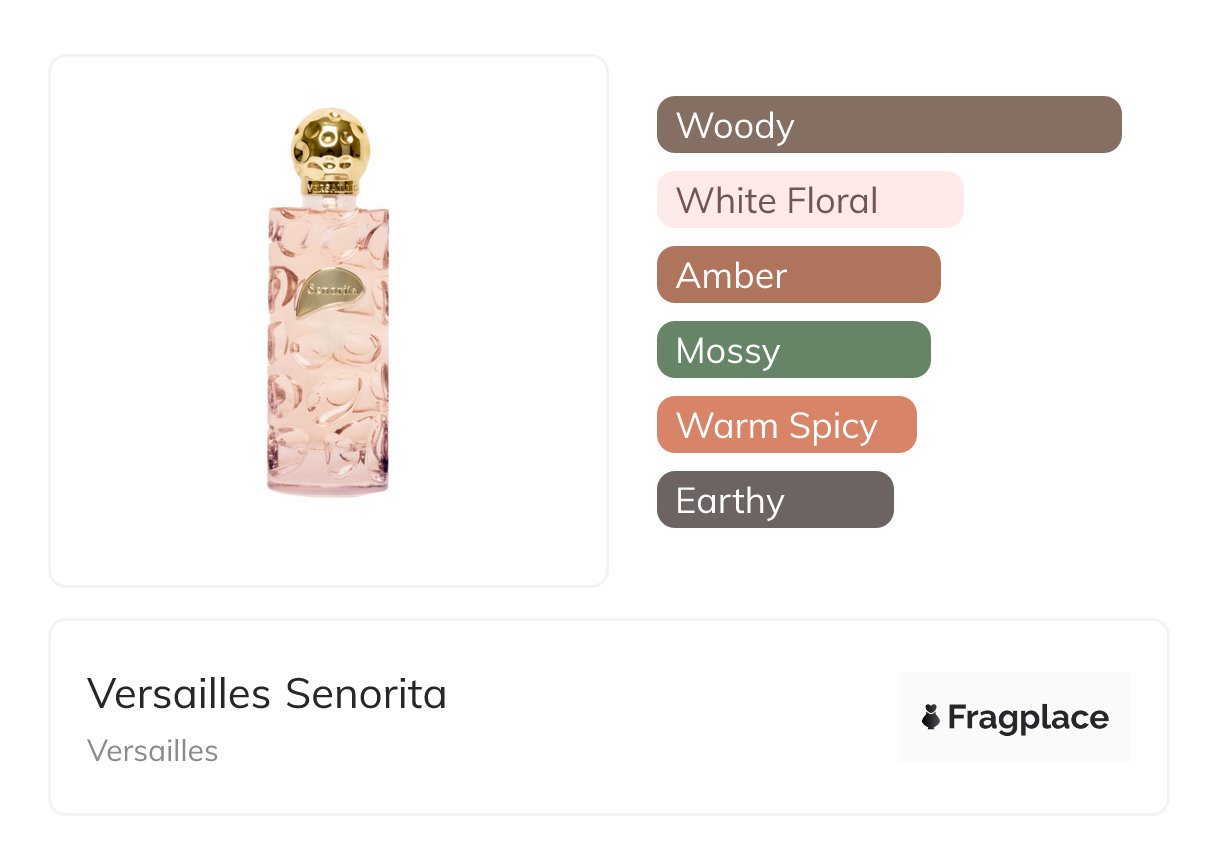
Task: Click the Fragplace bottle logo icon
Action: pos(931,717)
